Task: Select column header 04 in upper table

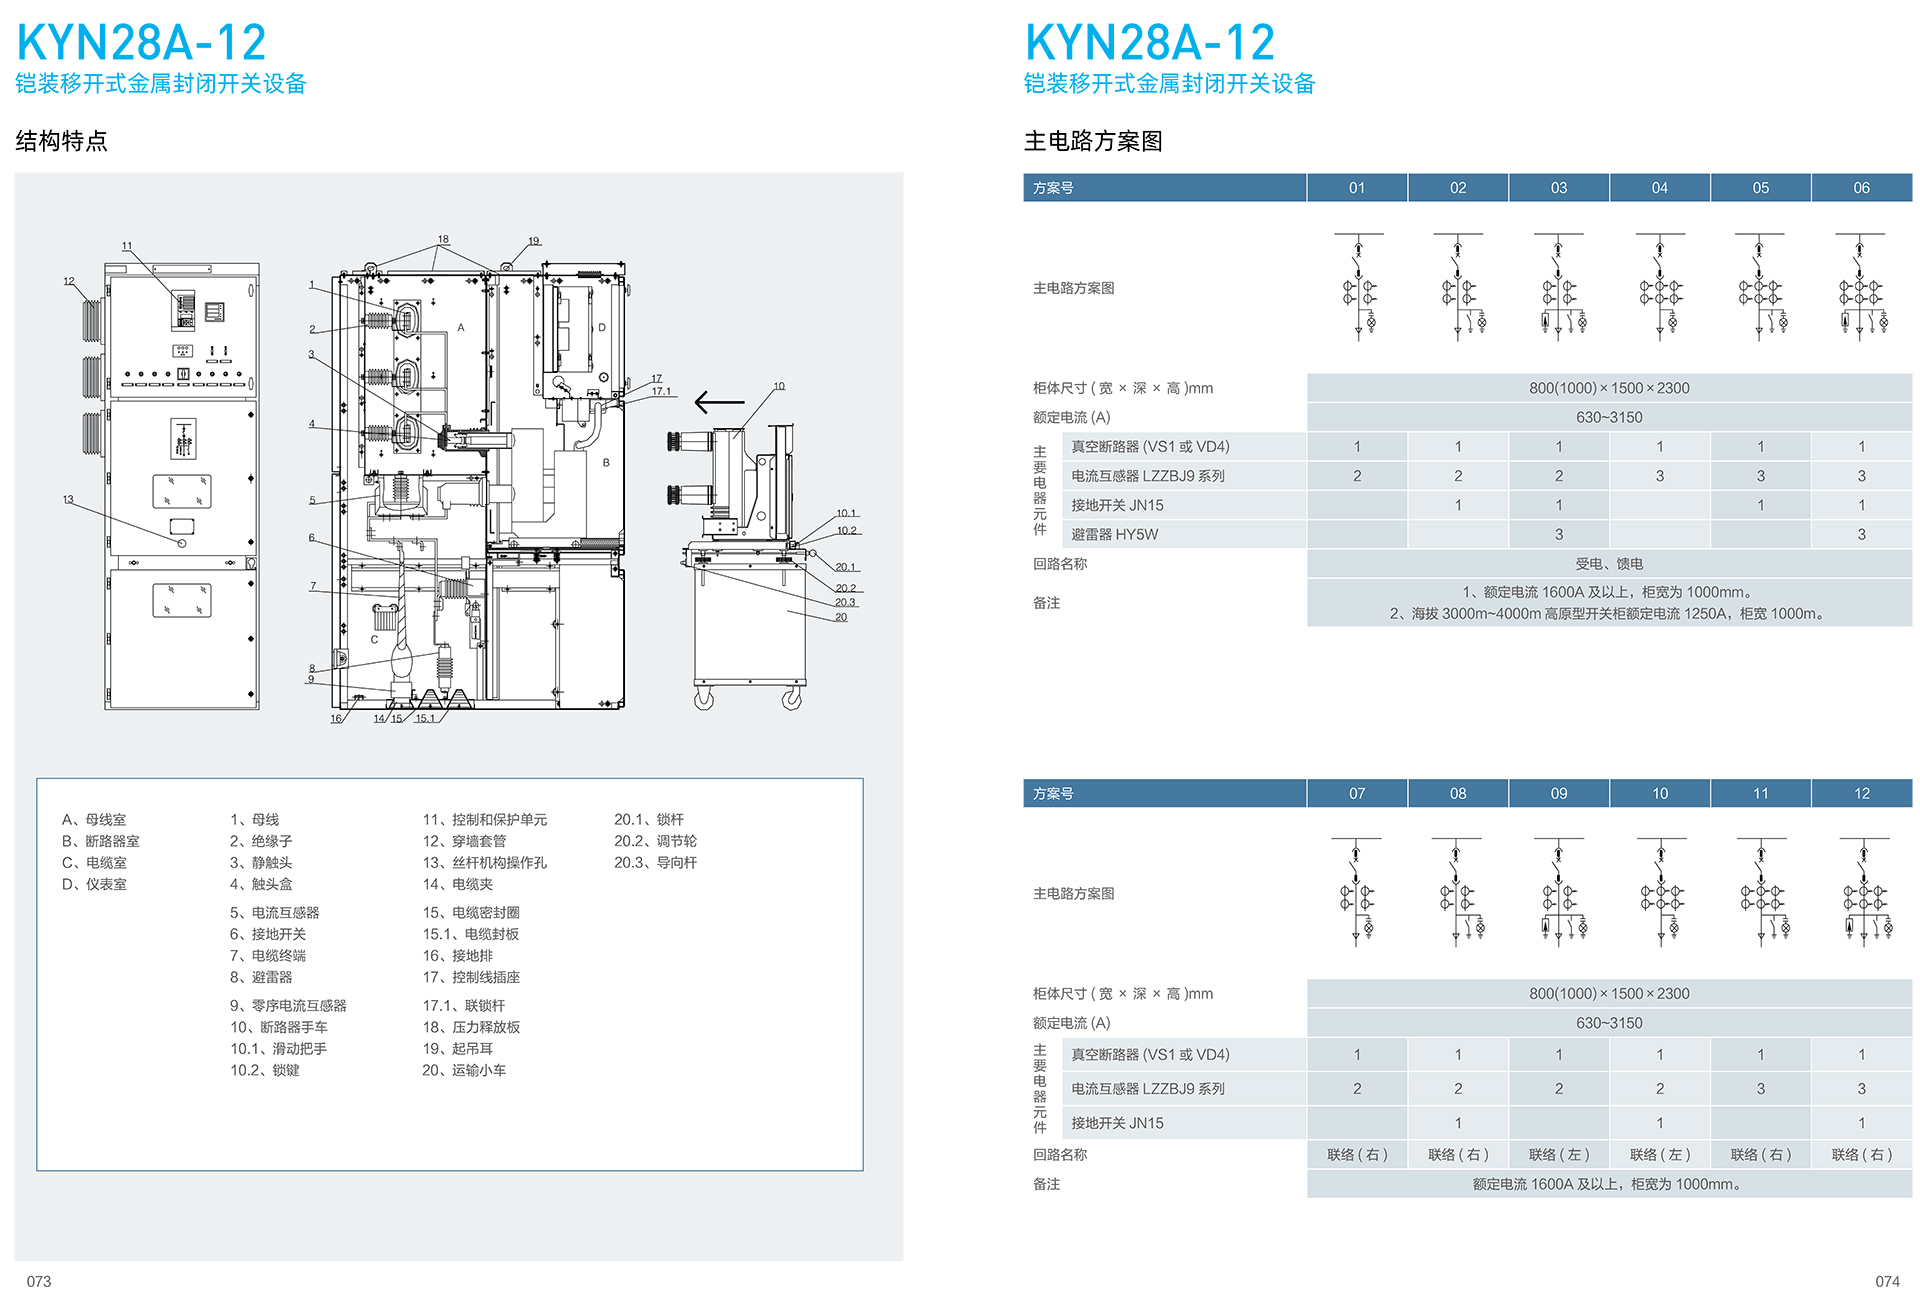Action: [x=1660, y=188]
